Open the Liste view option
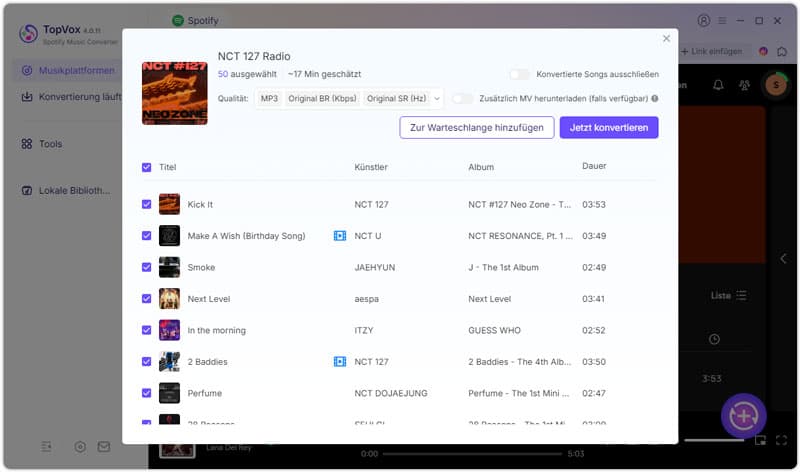800x472 pixels. (729, 296)
